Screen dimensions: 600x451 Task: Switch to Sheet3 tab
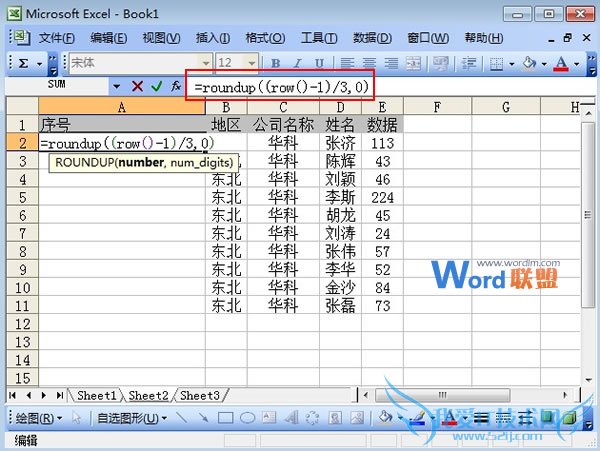200,395
